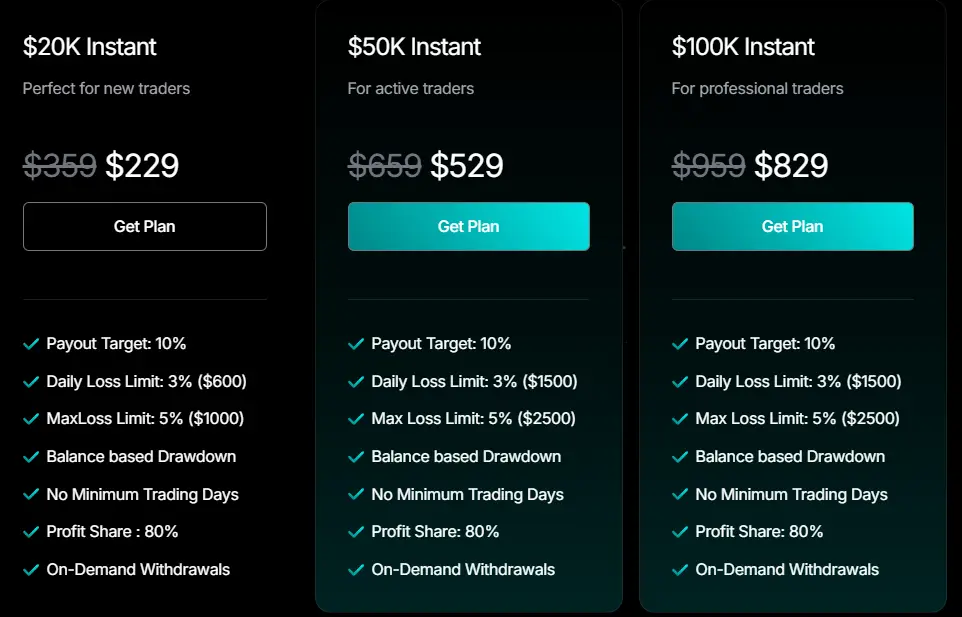
Task: Click checkmark beside Daily Loss Limit ($600)
Action: point(31,381)
